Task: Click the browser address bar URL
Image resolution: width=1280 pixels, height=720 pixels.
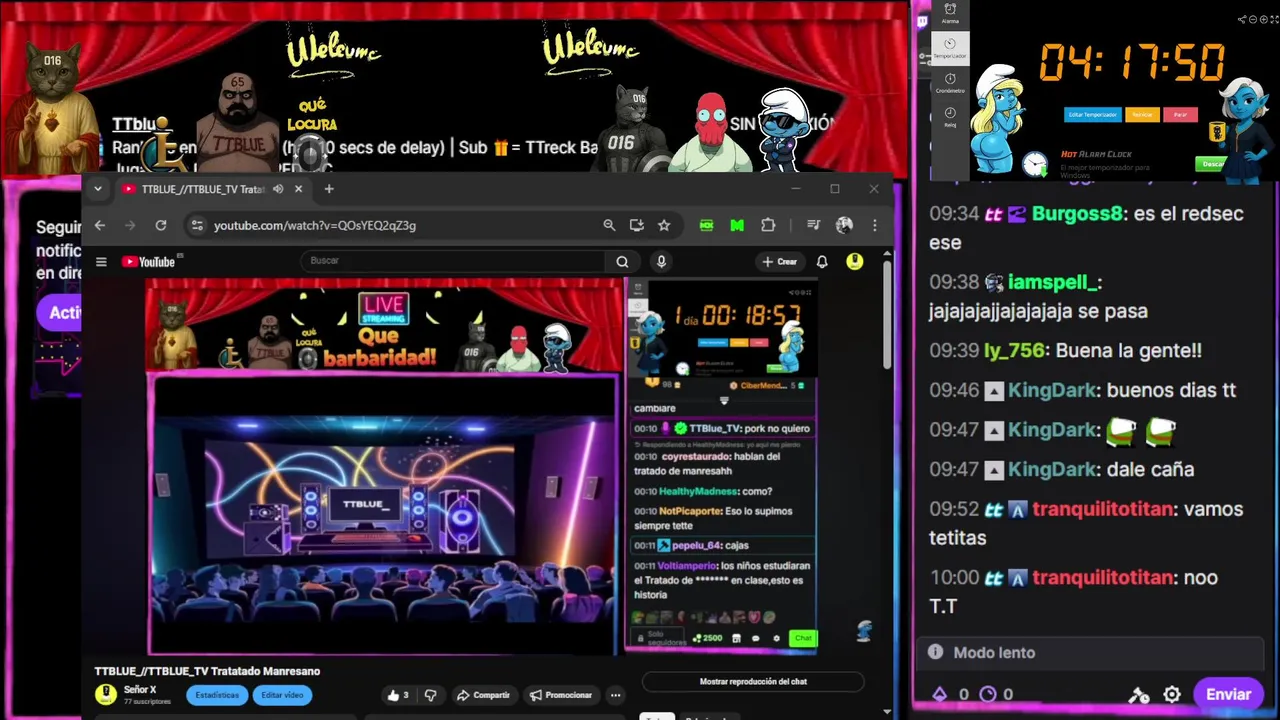Action: (315, 225)
